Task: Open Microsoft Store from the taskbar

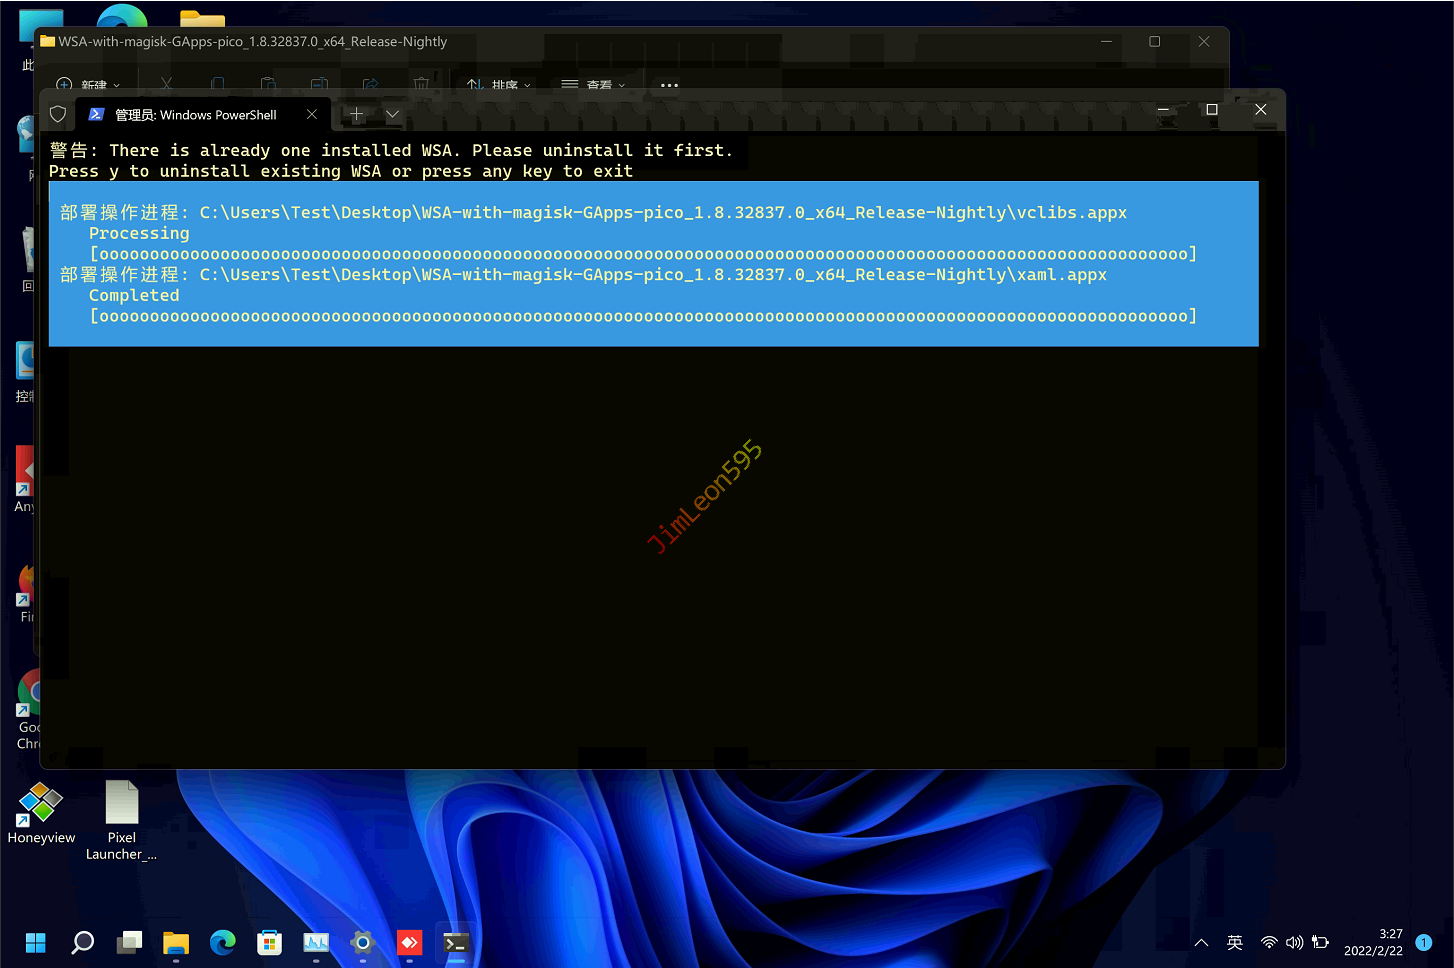Action: click(269, 942)
